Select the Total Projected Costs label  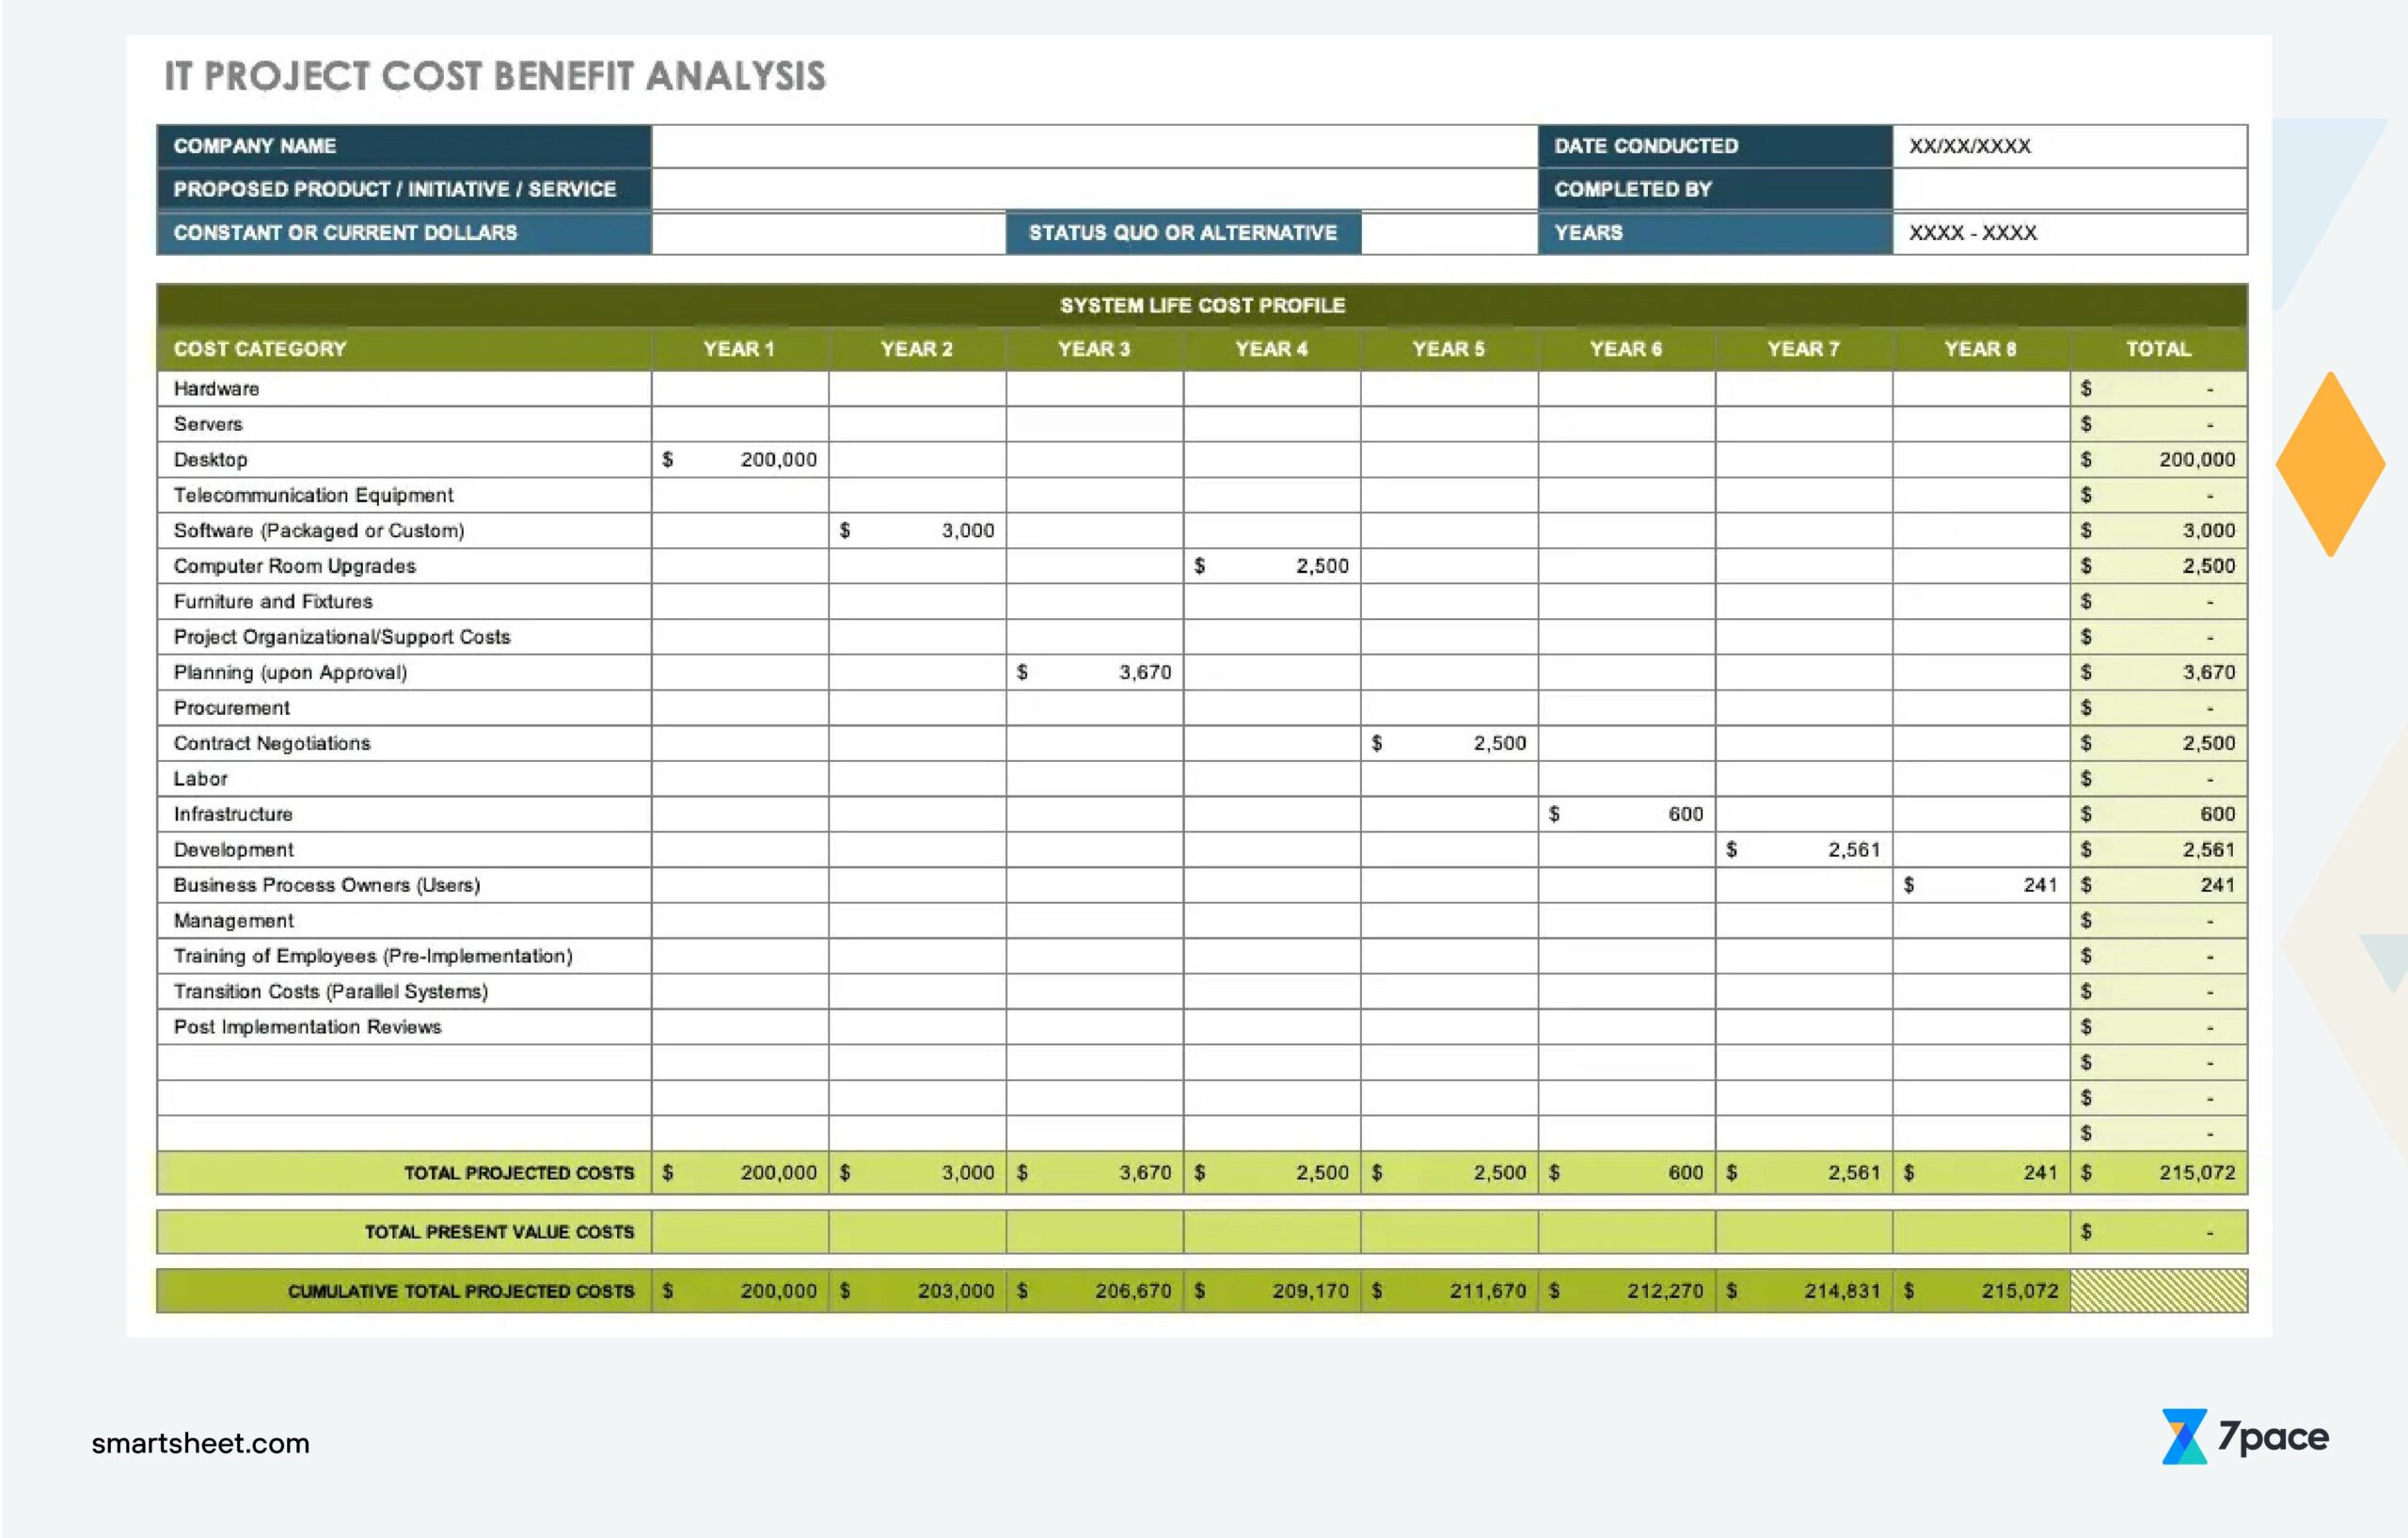519,1173
